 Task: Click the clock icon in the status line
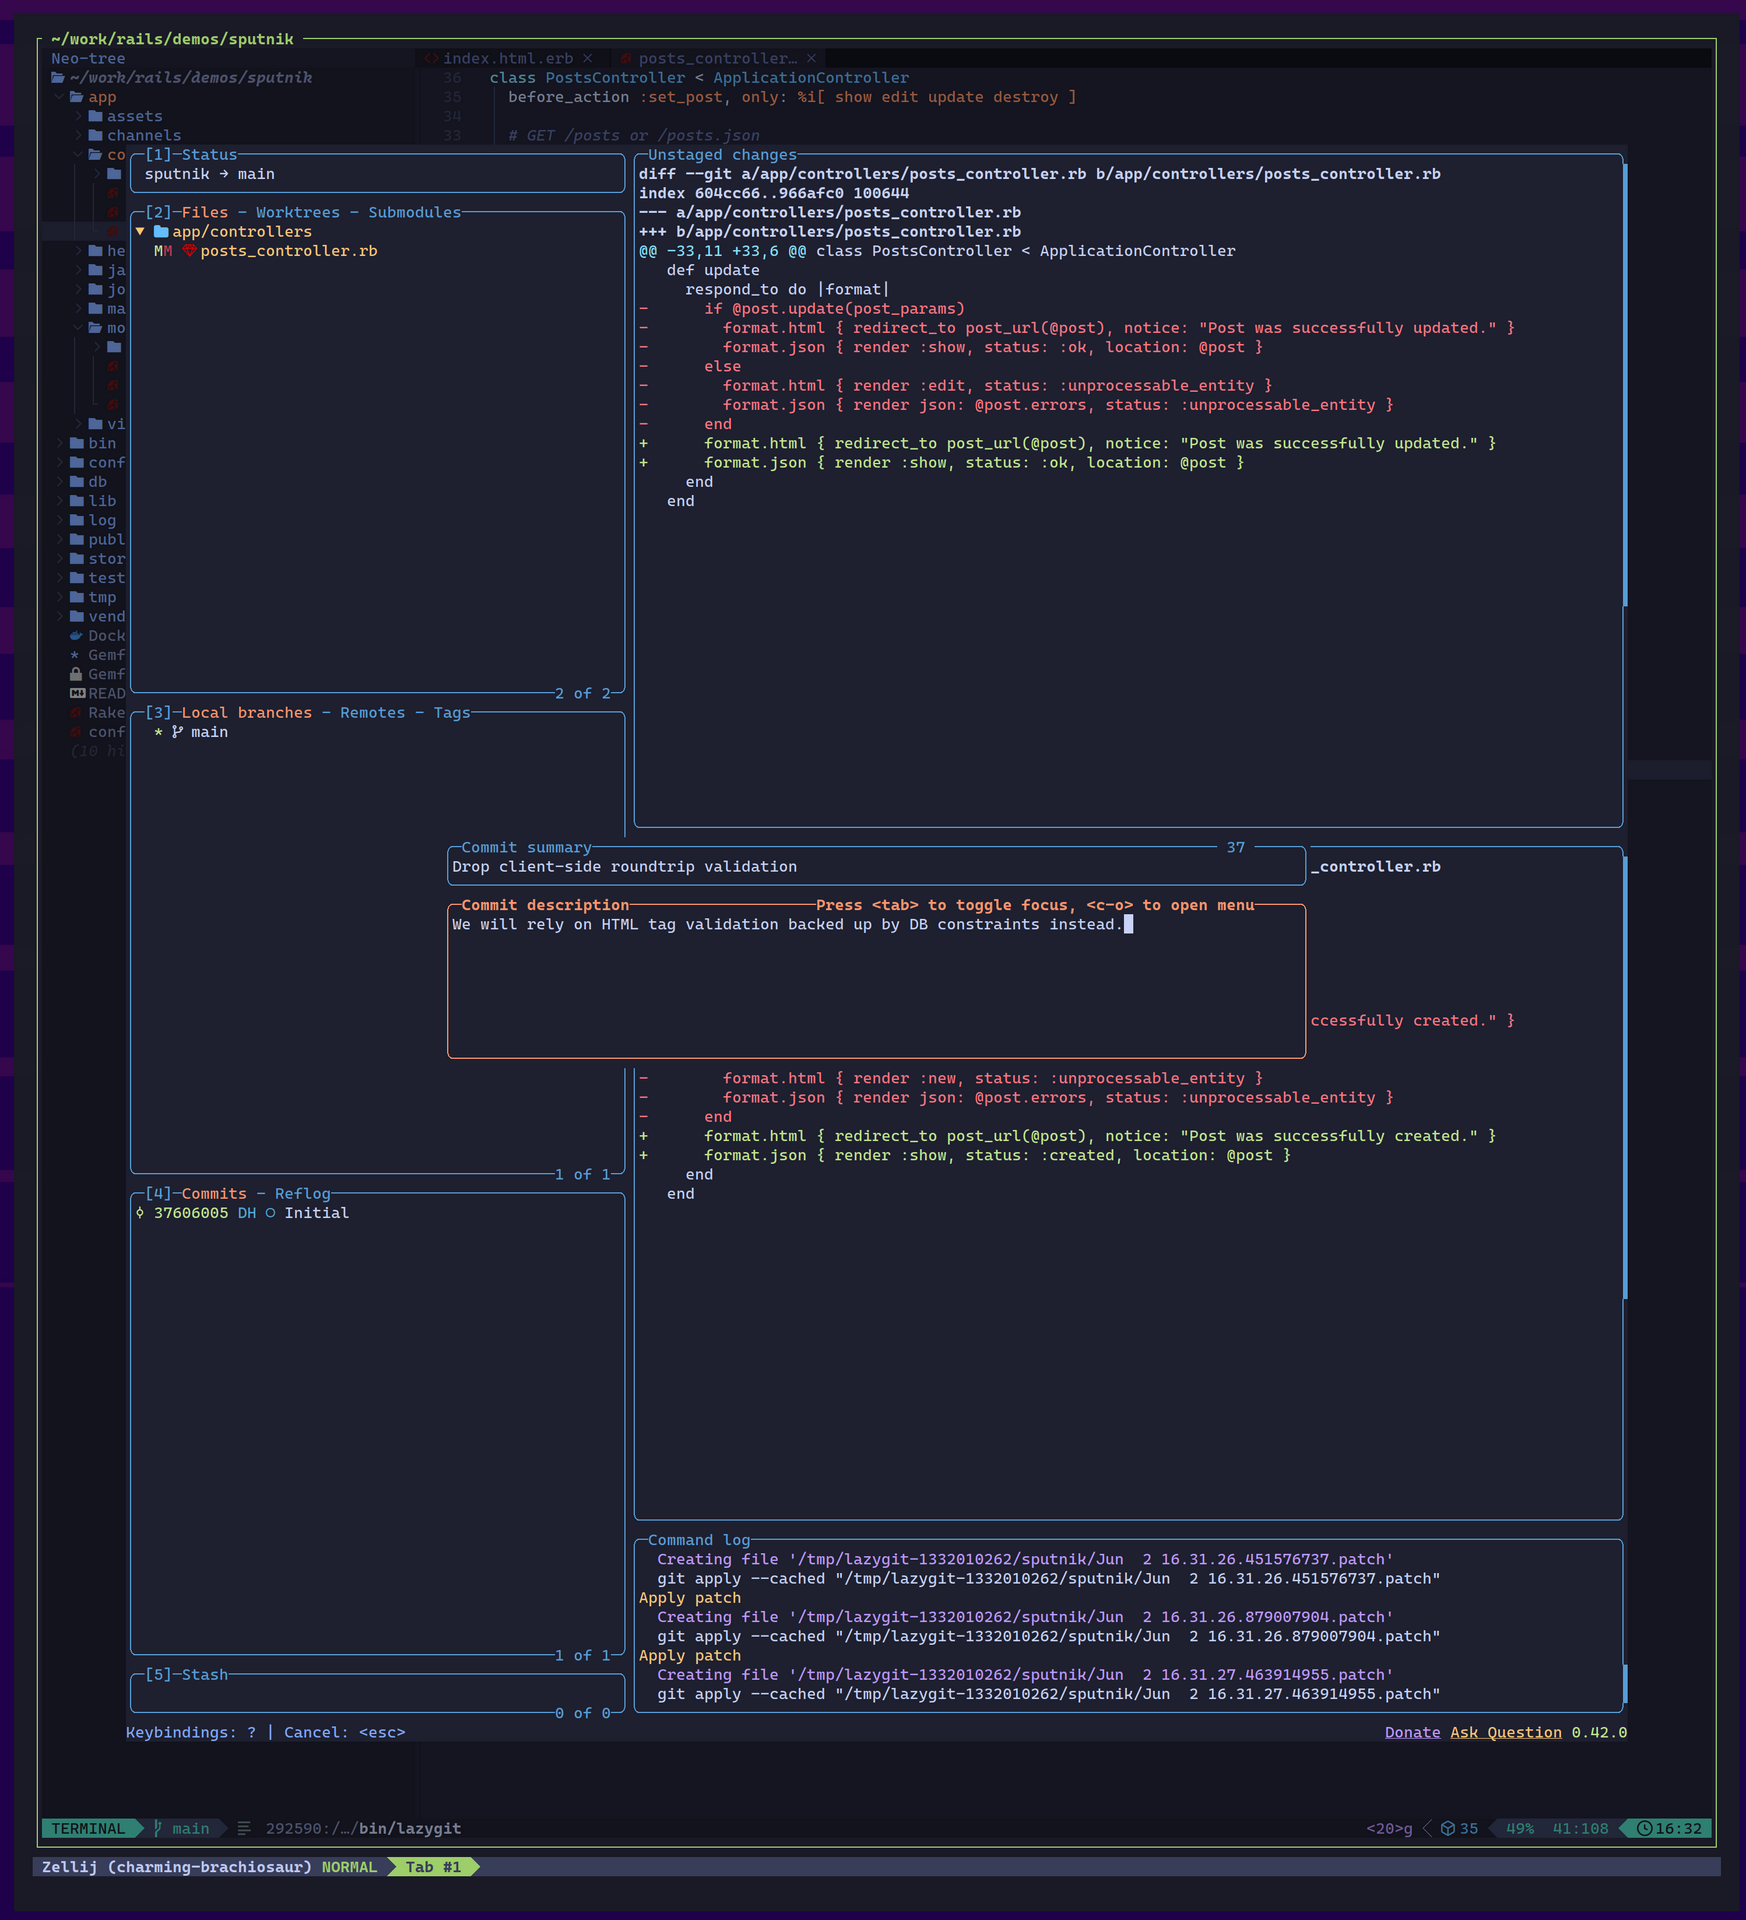coord(1643,1829)
